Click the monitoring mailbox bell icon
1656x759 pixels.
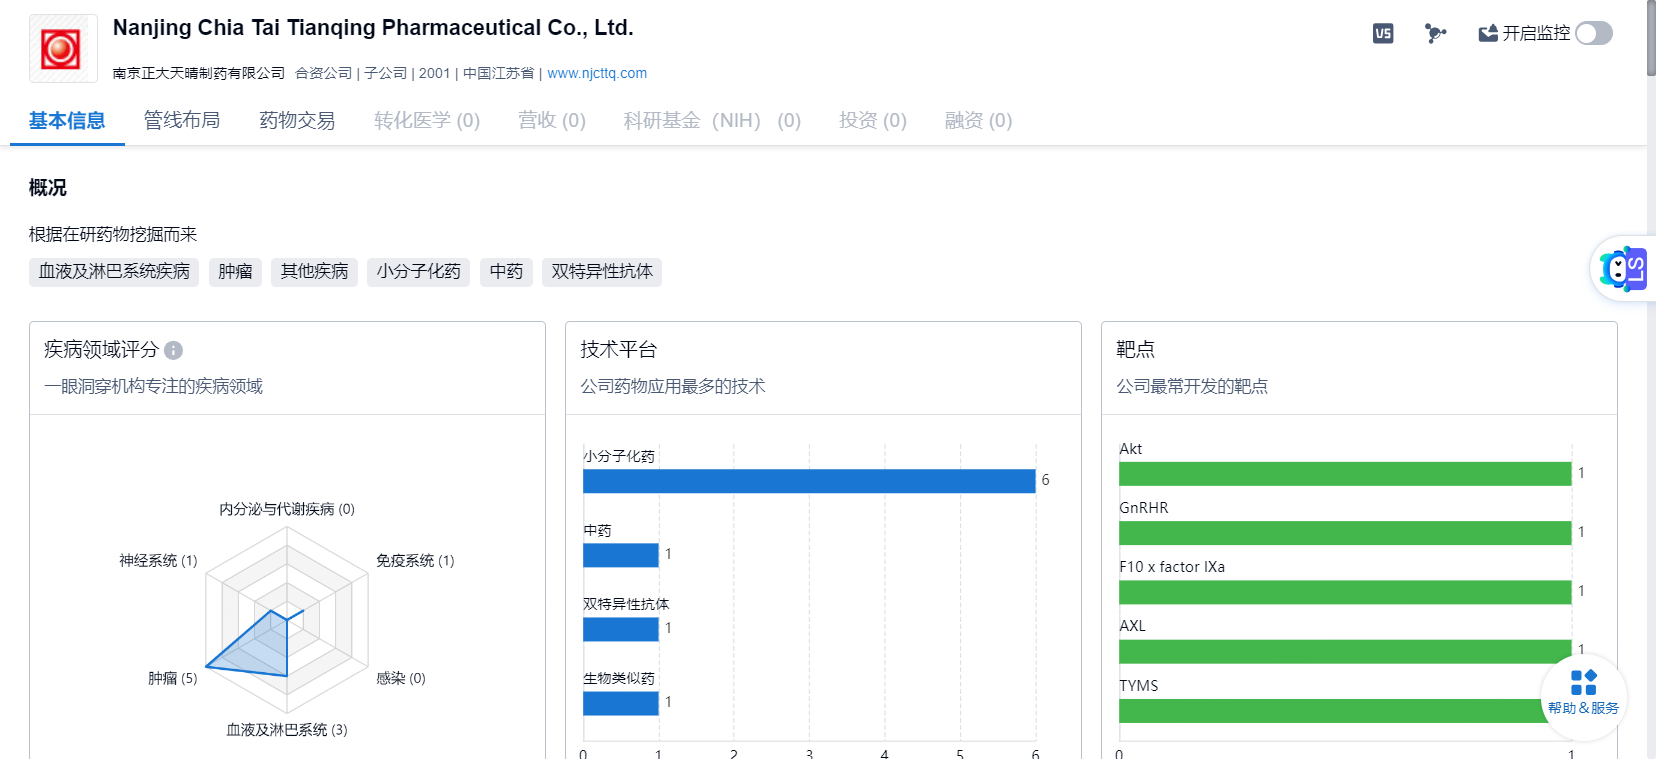[1488, 33]
